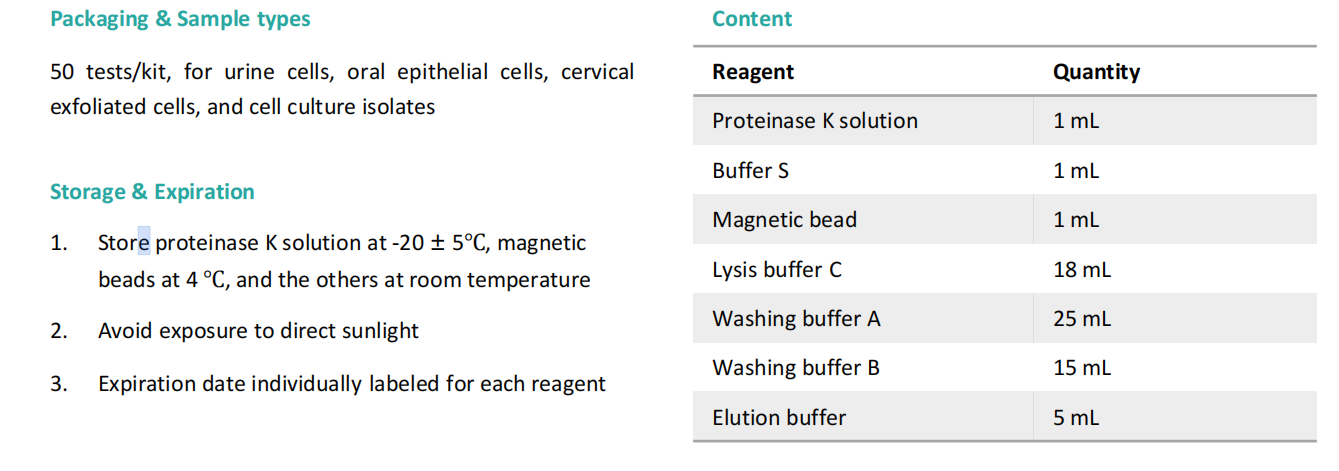The width and height of the screenshot is (1339, 471).
Task: Click the 'Reagent' column header
Action: 753,72
